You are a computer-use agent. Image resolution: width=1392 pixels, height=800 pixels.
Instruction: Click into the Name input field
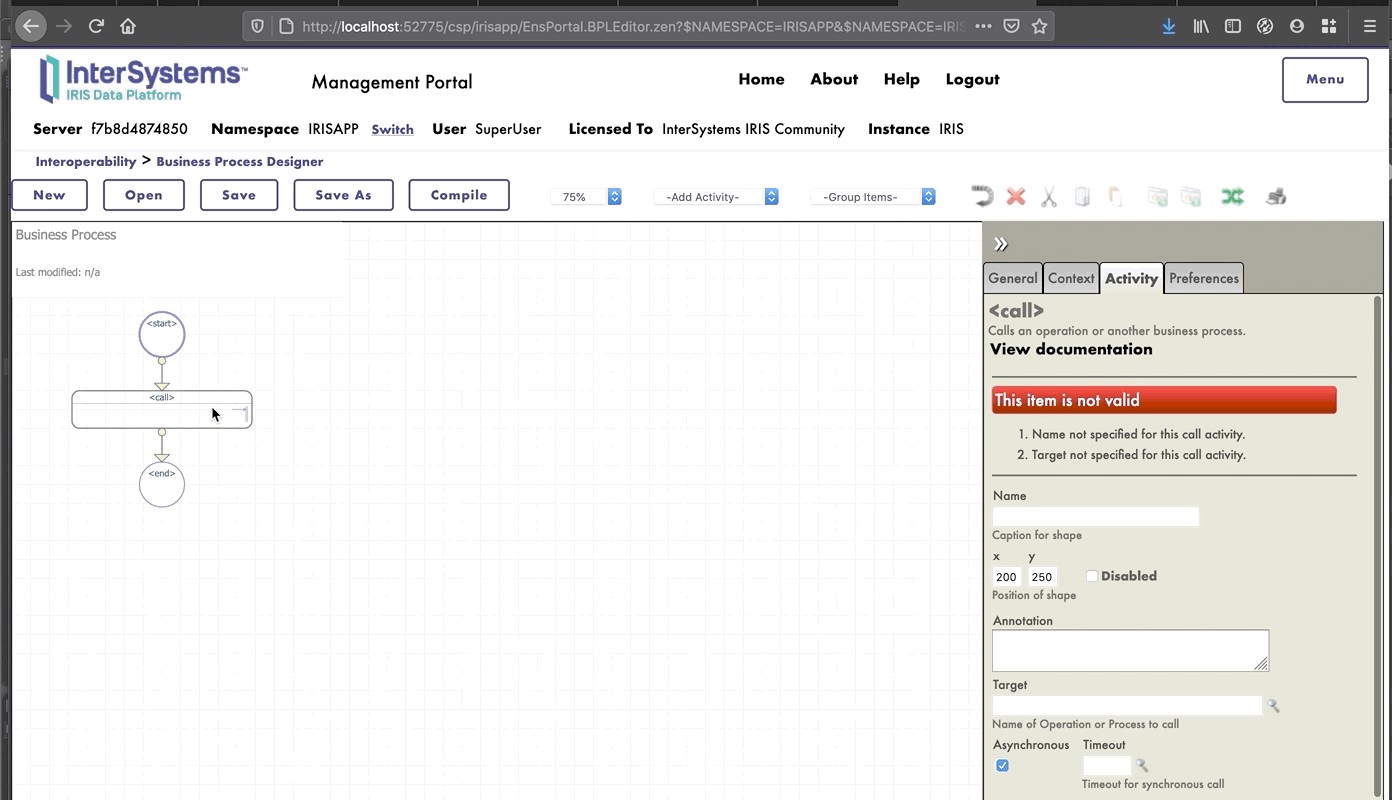1095,517
